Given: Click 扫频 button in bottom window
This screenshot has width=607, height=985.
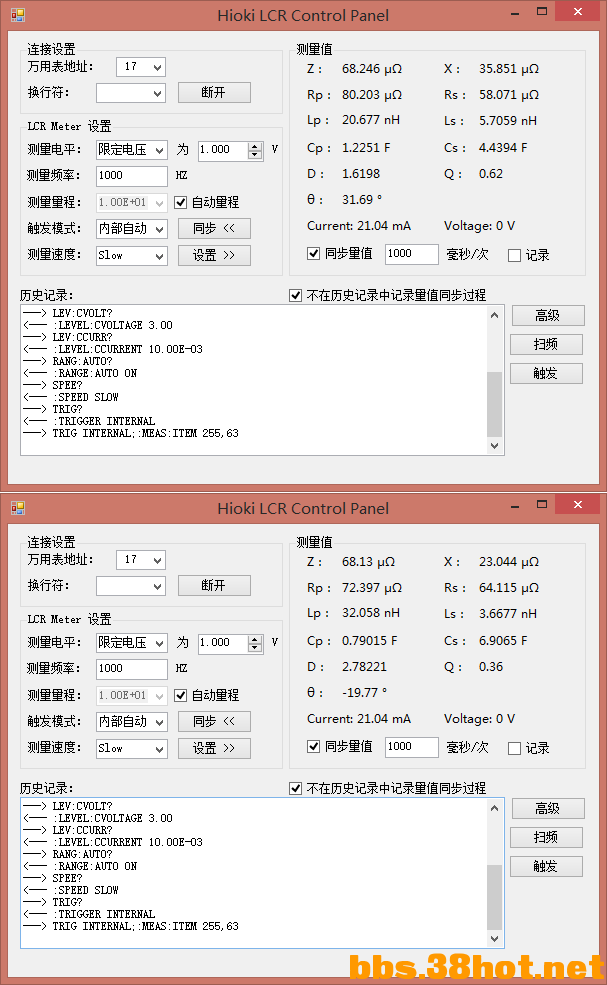Looking at the screenshot, I should point(547,837).
